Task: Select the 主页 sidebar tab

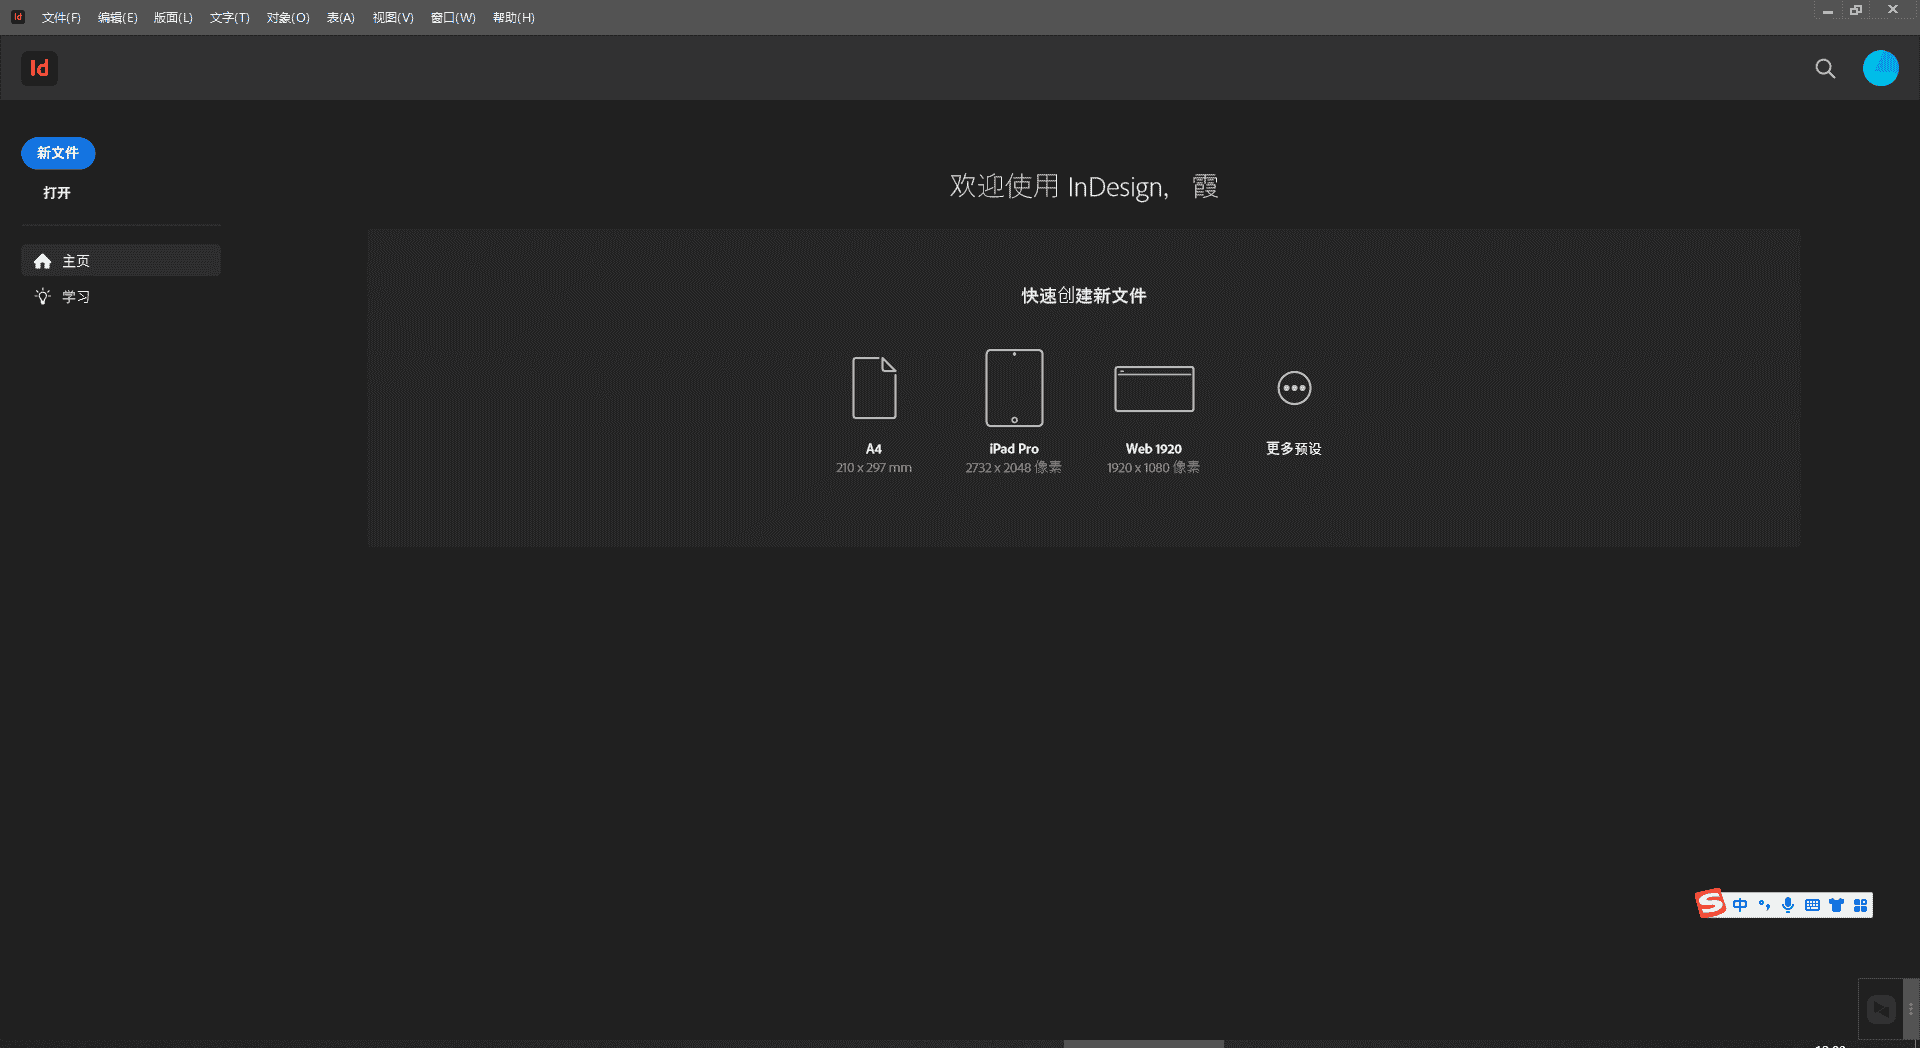Action: (121, 261)
